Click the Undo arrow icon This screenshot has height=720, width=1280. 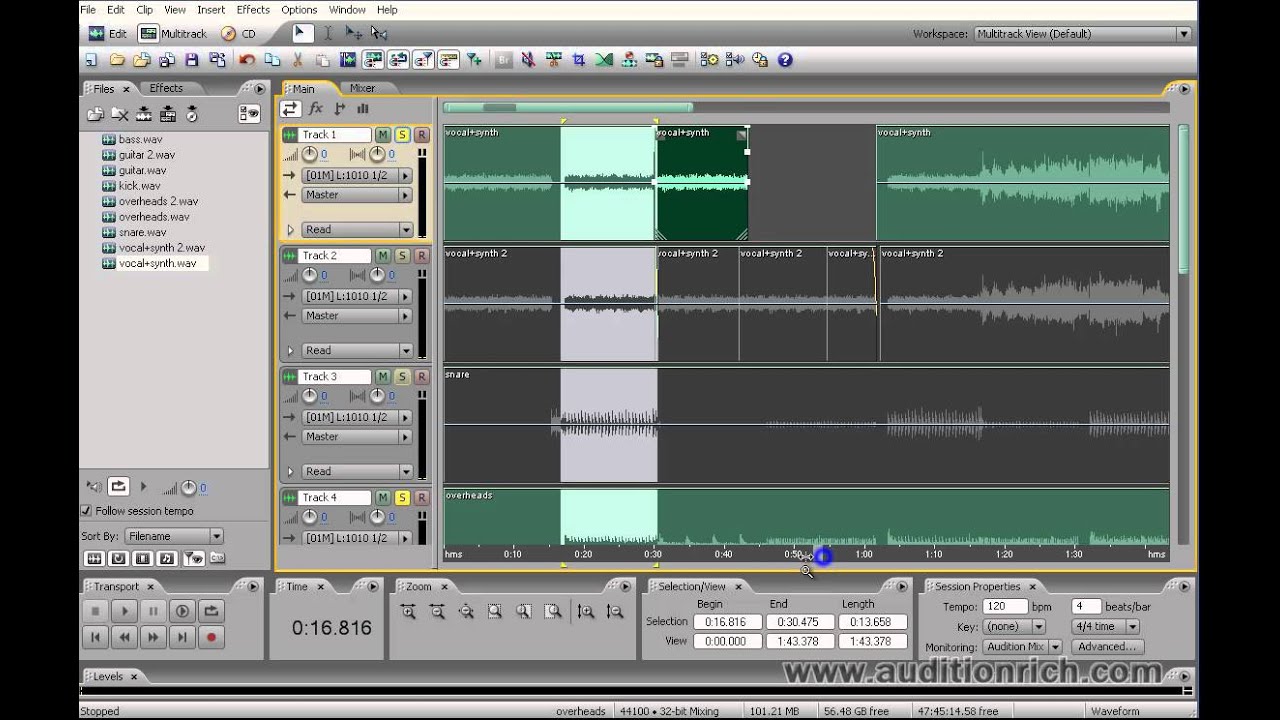click(x=246, y=60)
